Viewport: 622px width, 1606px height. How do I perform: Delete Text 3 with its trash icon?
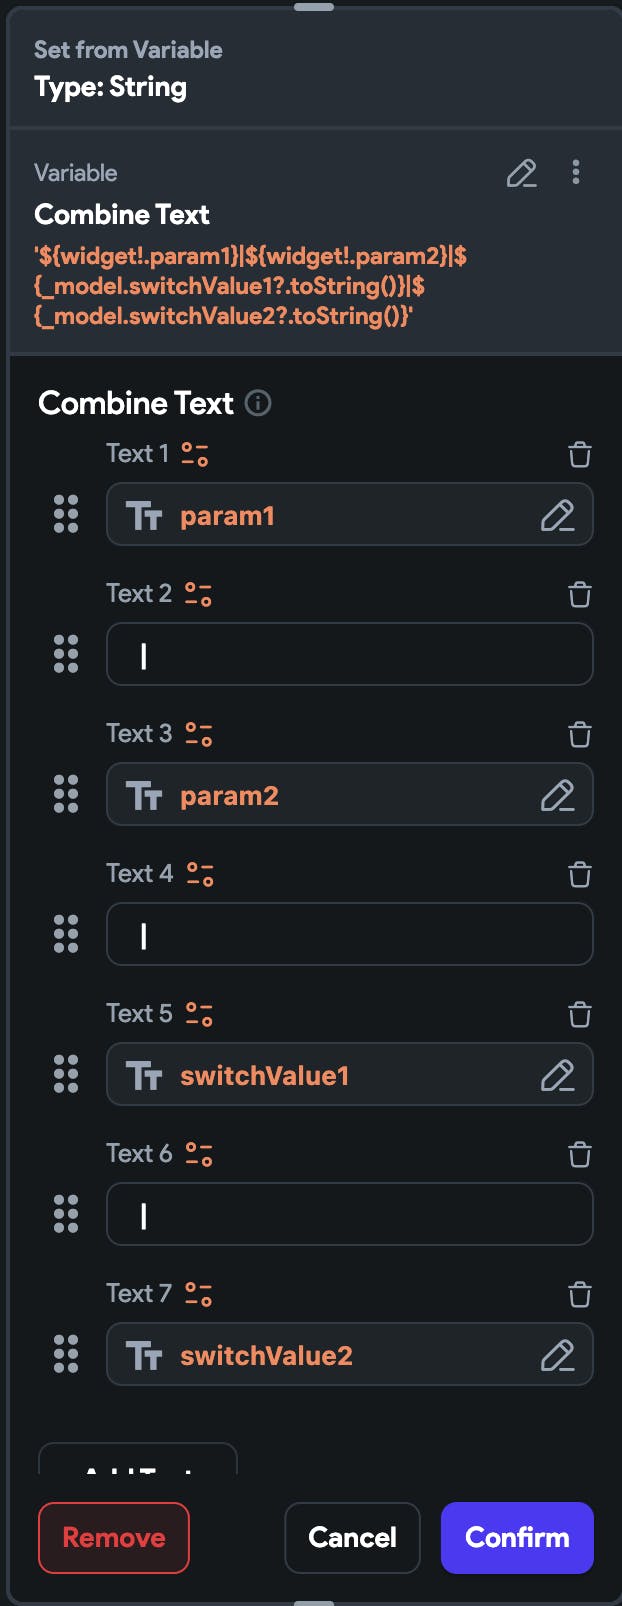coord(580,735)
